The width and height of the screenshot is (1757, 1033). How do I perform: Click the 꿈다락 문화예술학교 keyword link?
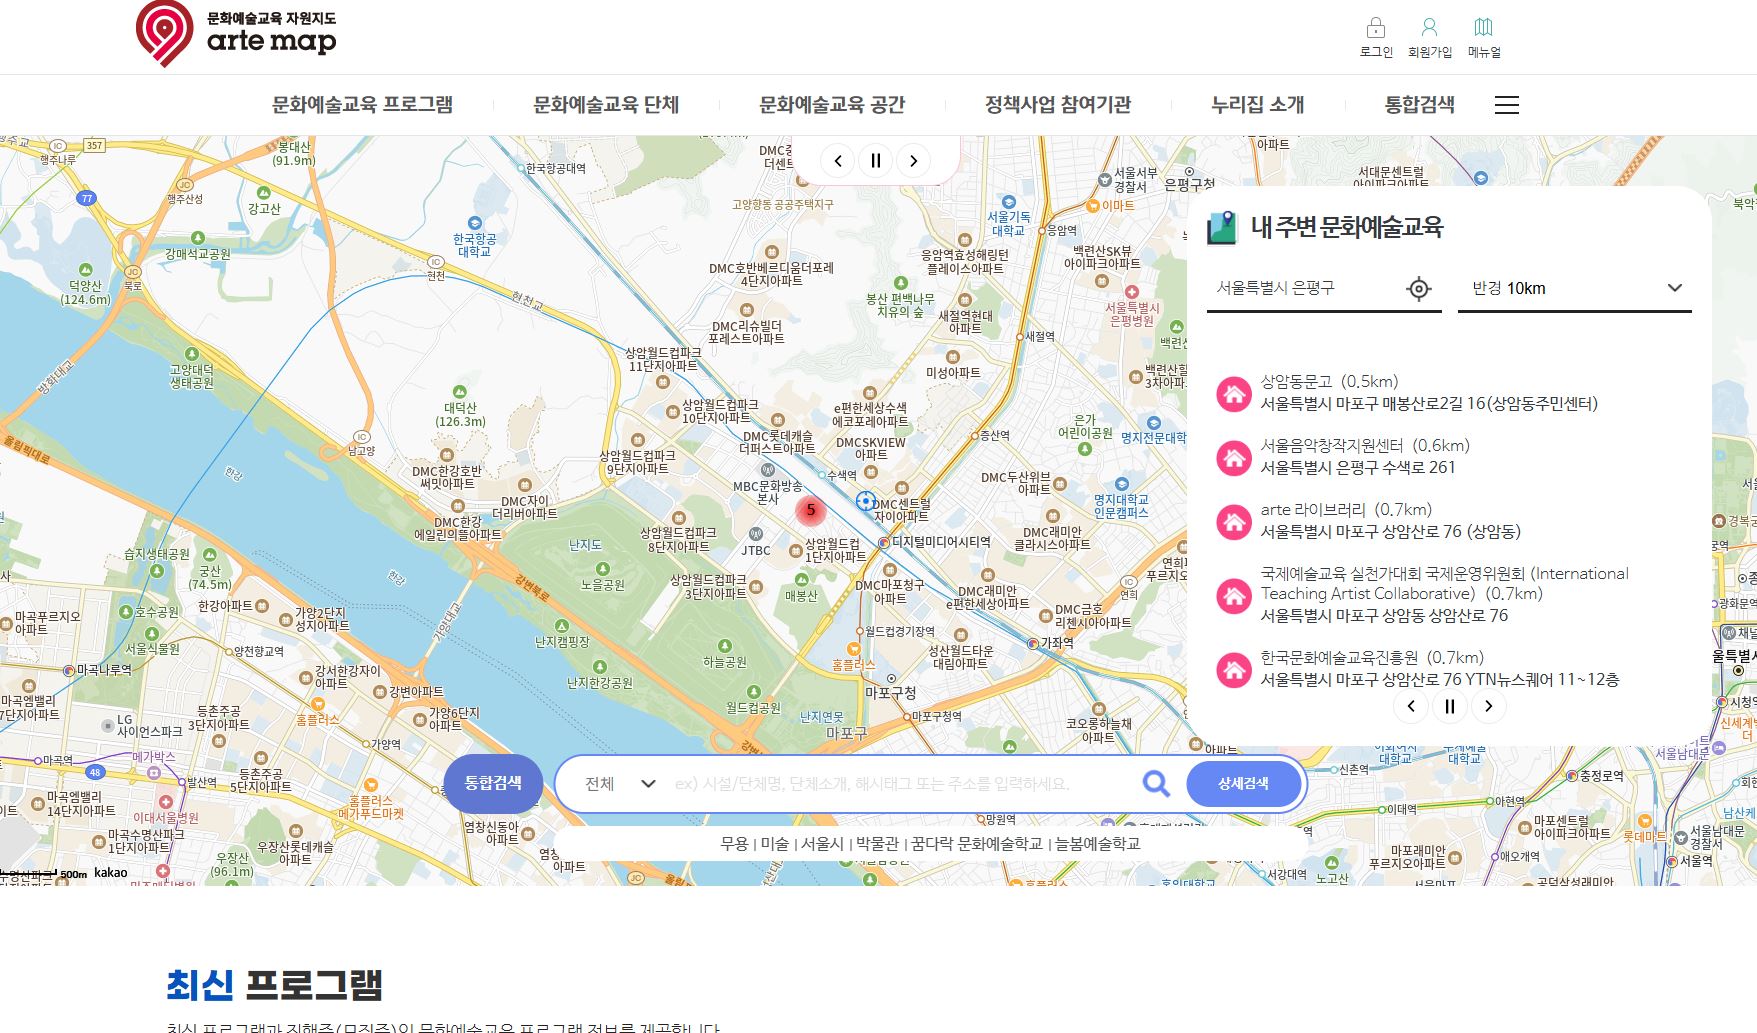[x=976, y=844]
